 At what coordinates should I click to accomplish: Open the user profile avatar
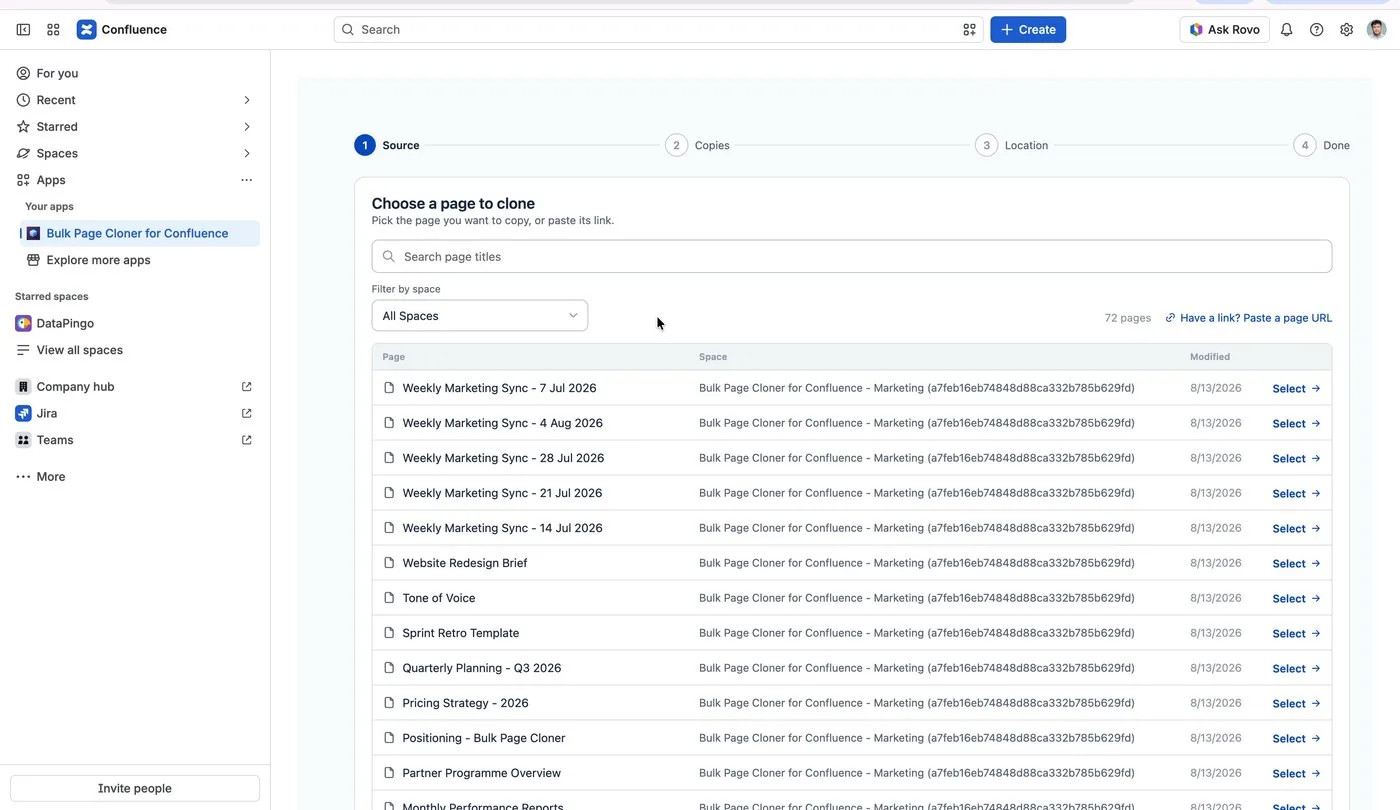[1377, 30]
